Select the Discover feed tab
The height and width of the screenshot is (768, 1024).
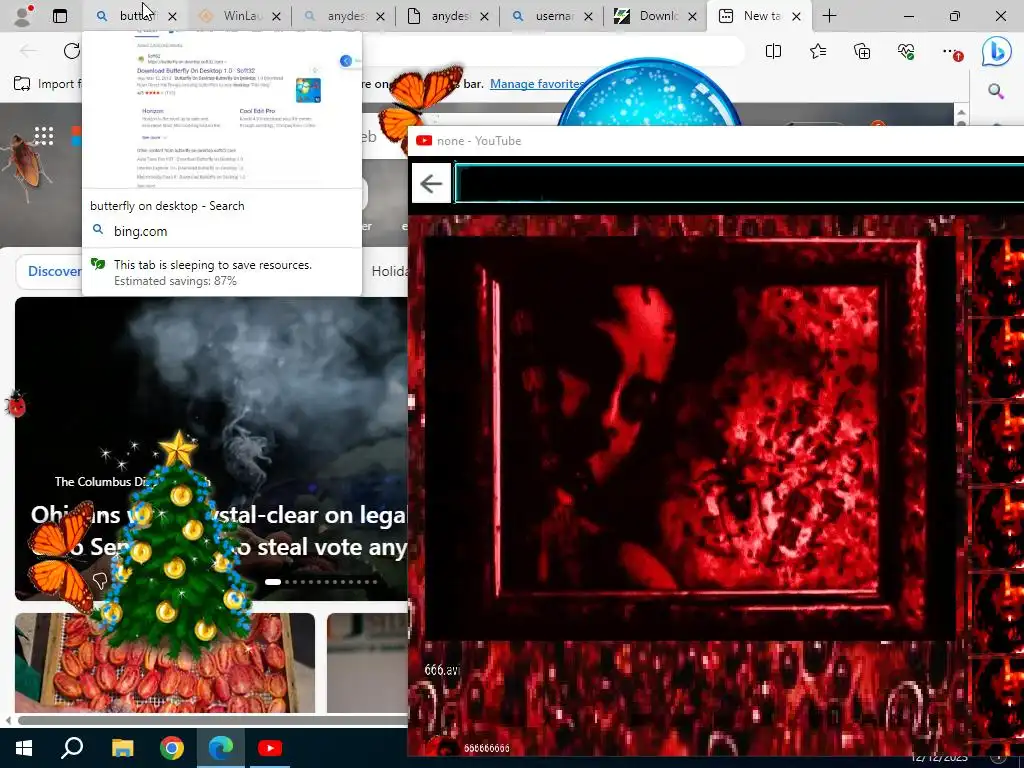[54, 271]
